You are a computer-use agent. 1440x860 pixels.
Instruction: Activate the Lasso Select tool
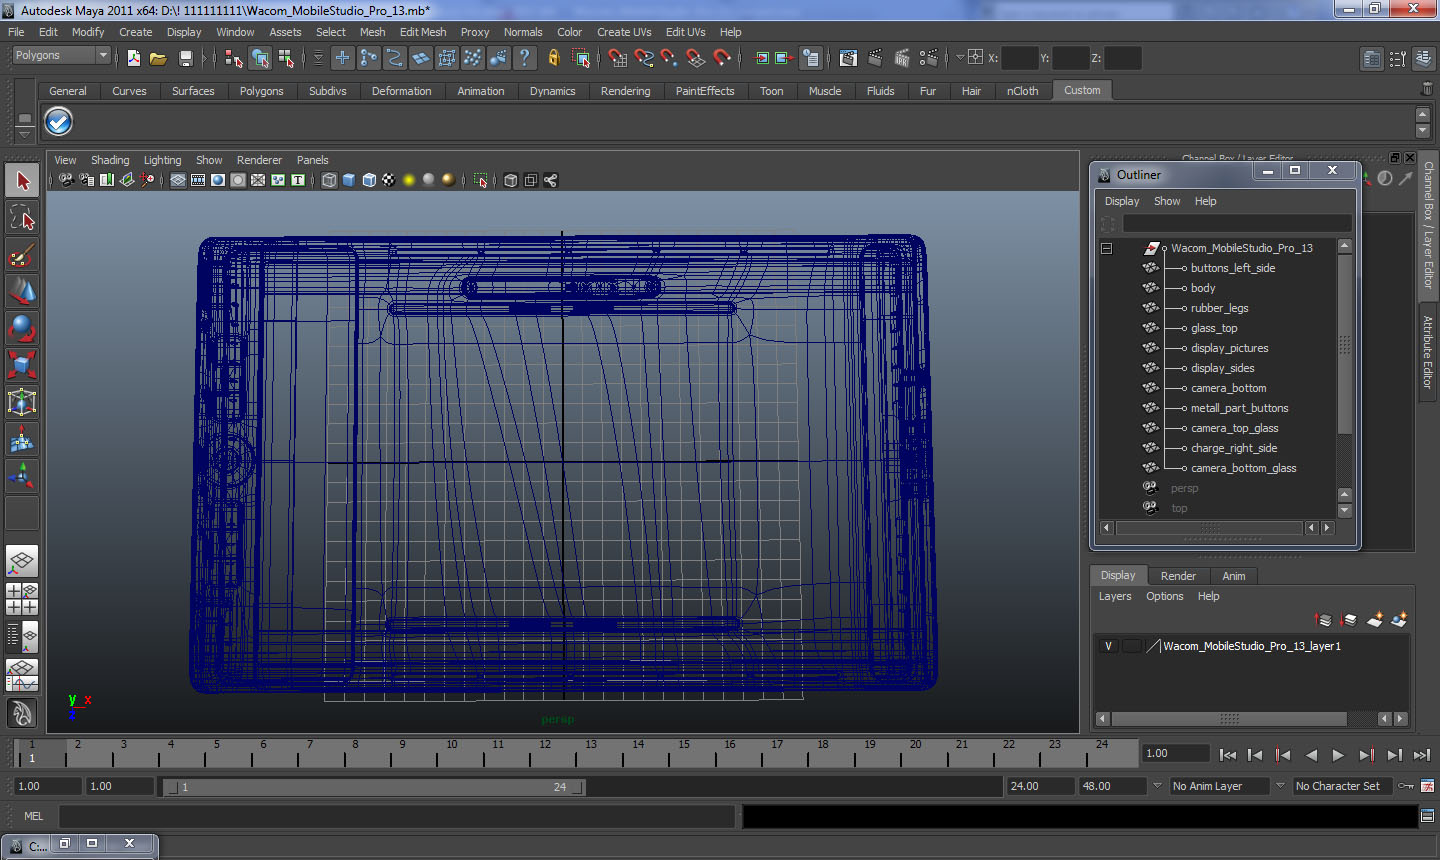coord(22,217)
